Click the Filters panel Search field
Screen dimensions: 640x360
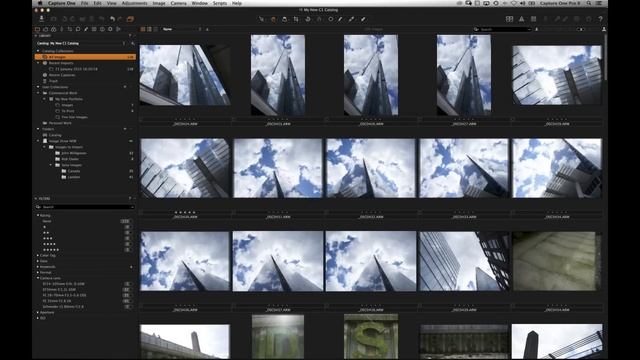coord(85,207)
